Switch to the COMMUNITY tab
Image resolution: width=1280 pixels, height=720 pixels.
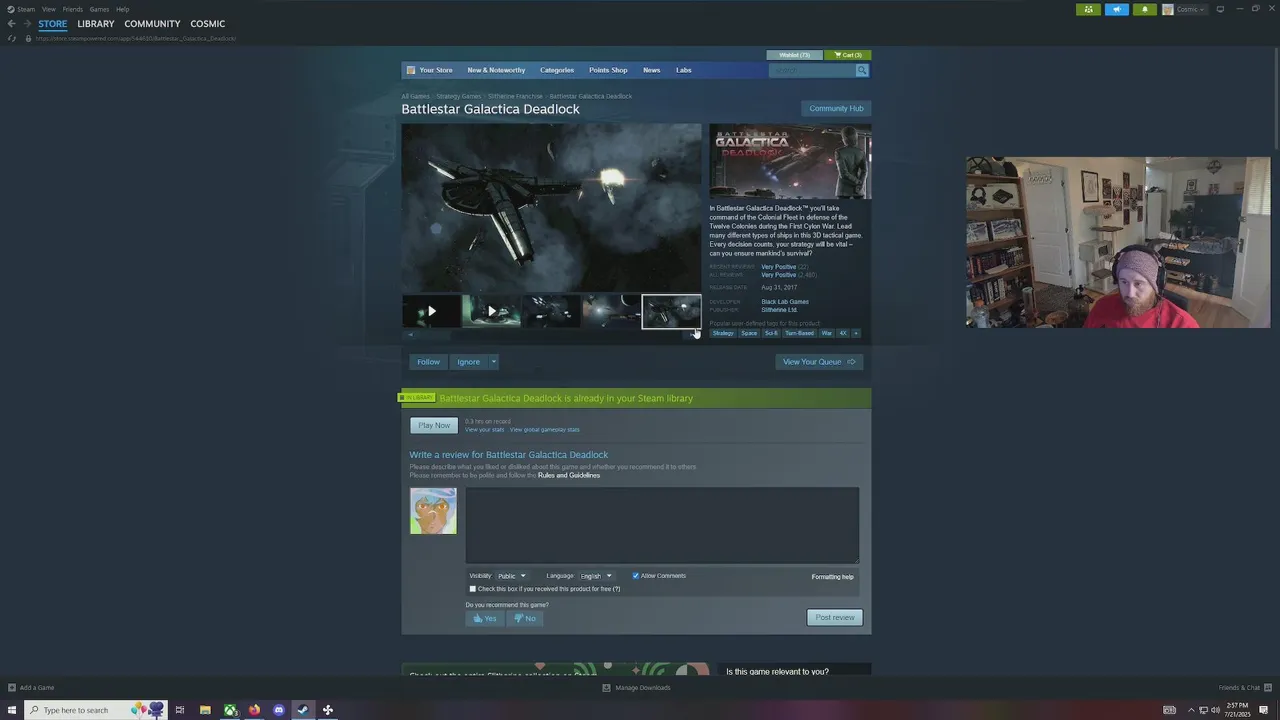152,24
